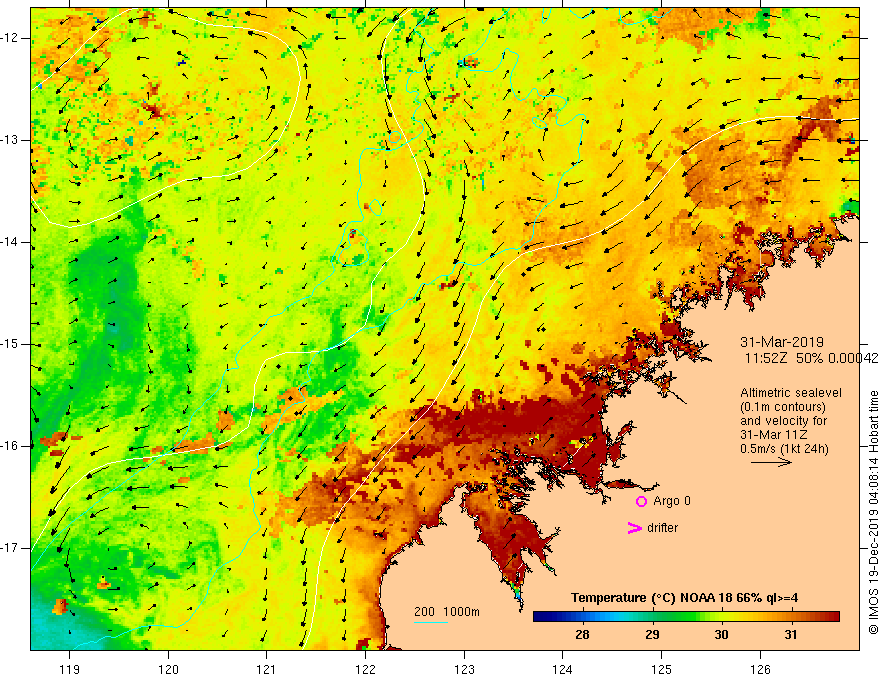
Task: Click the magenta drifter arrow symbol
Action: coord(634,528)
